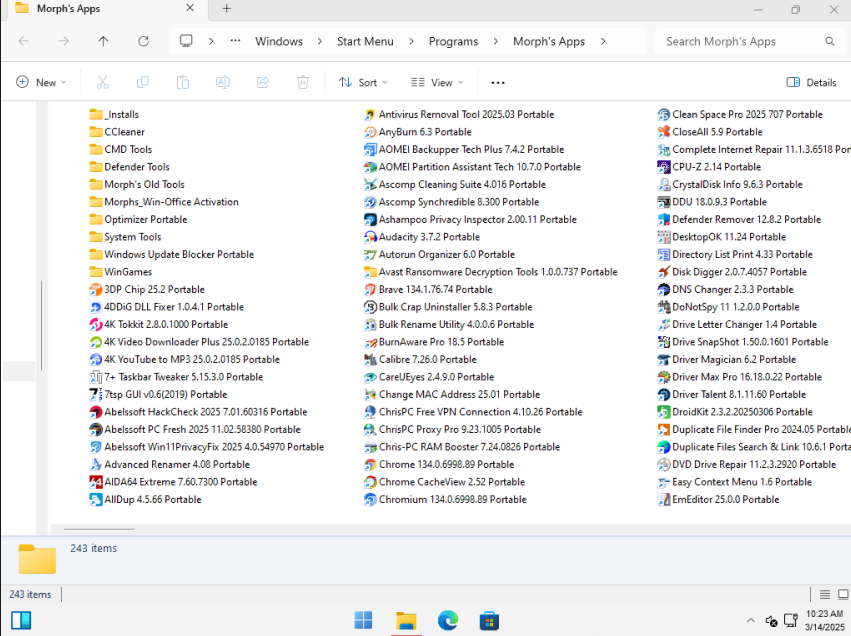Open the View dropdown

pos(437,82)
